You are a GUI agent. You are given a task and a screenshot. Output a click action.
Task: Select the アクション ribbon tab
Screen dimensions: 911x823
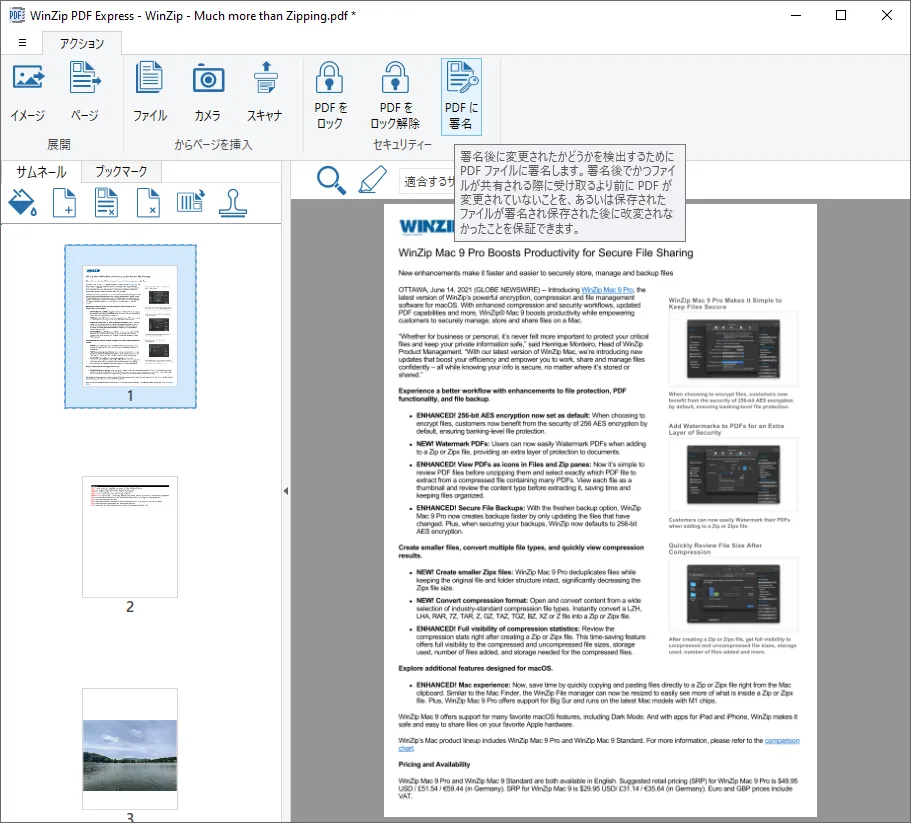tap(82, 44)
